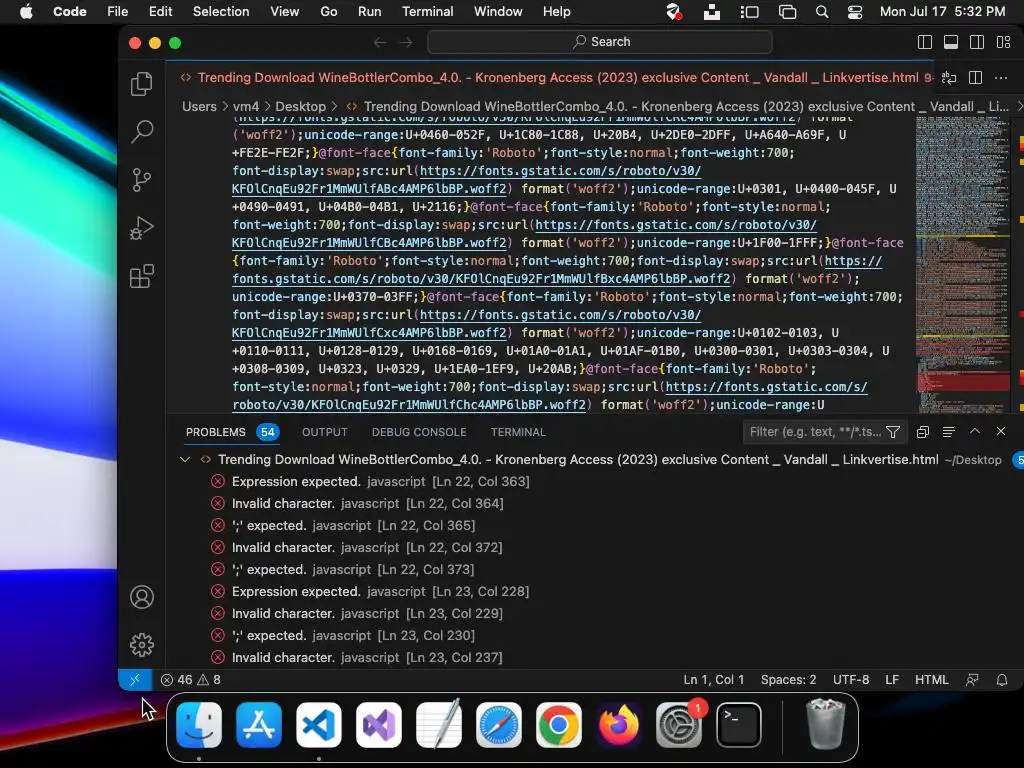
Task: Open the Accounts menu icon
Action: coord(142,597)
